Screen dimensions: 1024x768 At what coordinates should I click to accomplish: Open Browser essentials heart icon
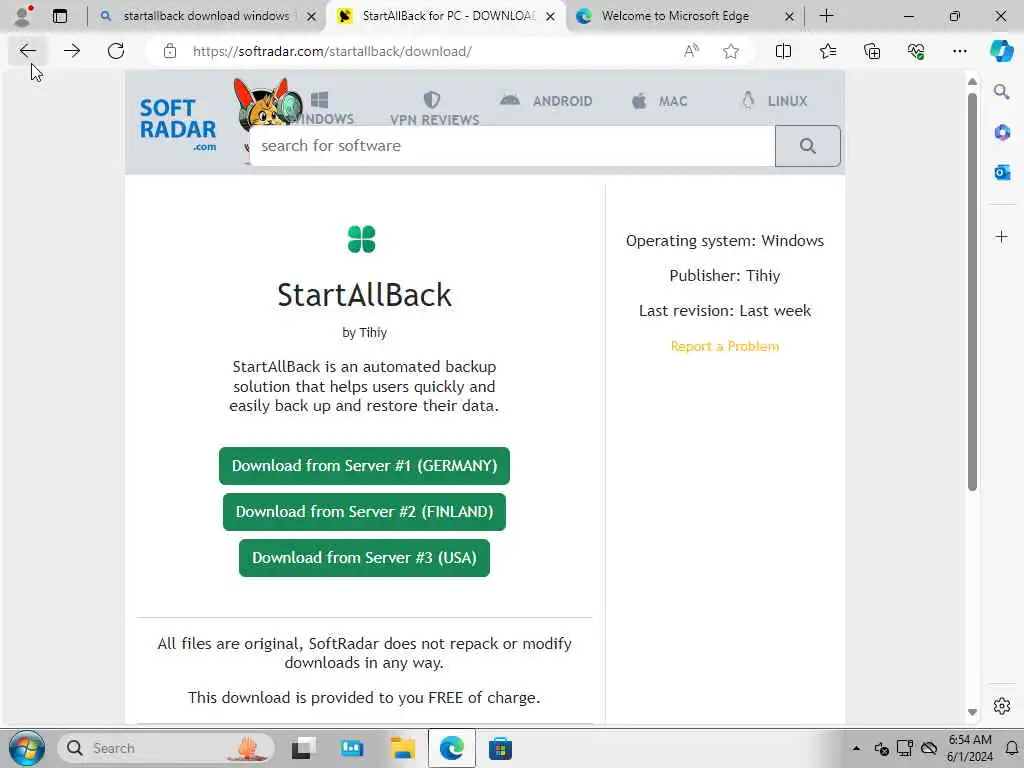(916, 51)
